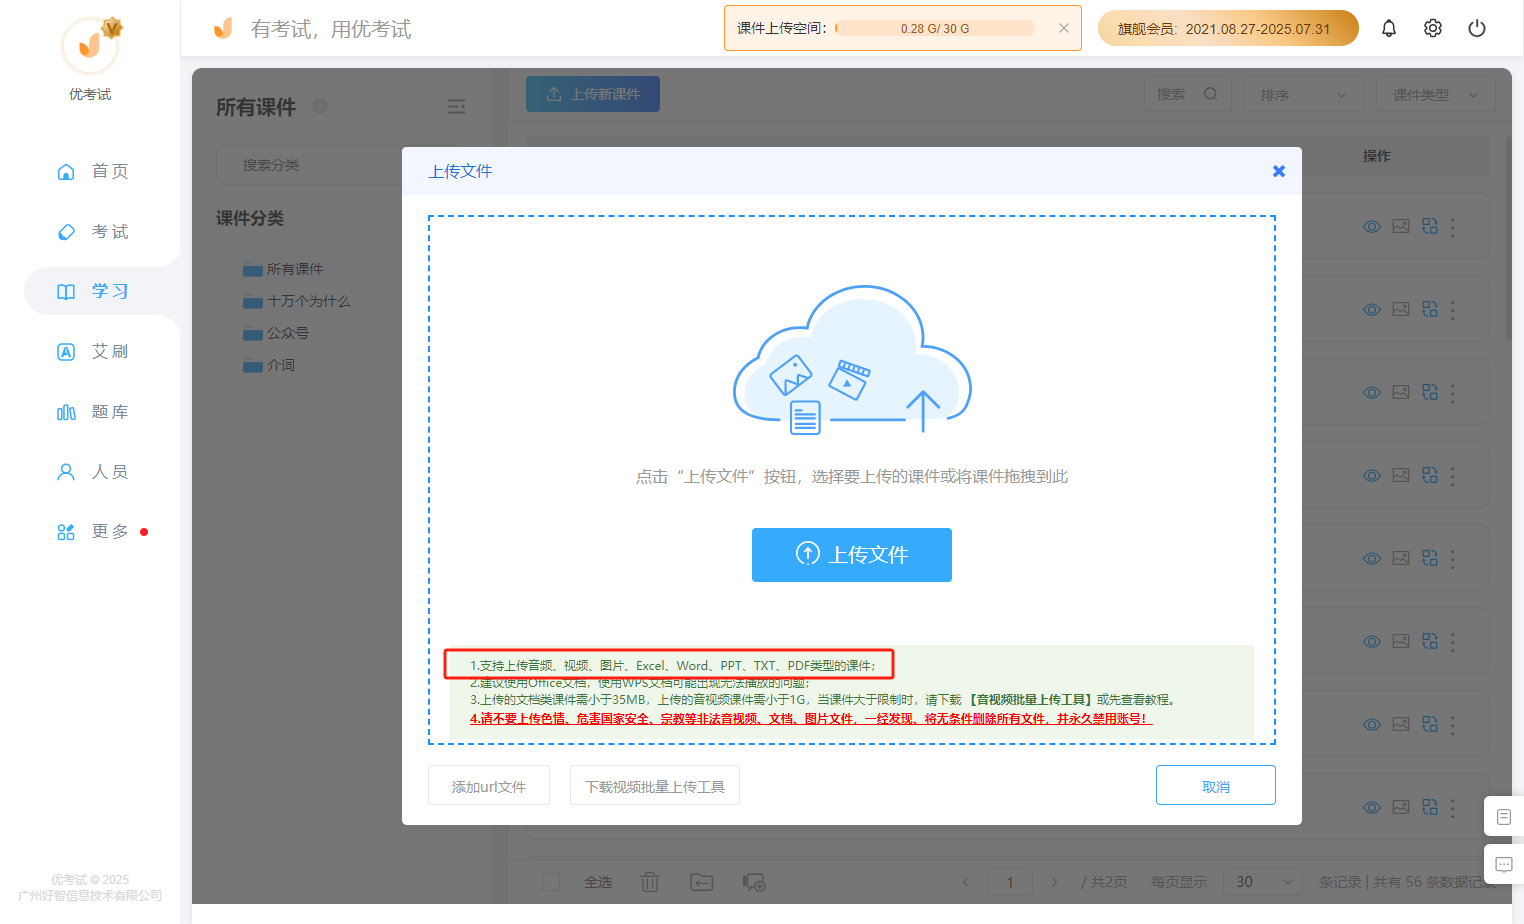Select the 公众号 folder
The height and width of the screenshot is (924, 1524).
[276, 333]
